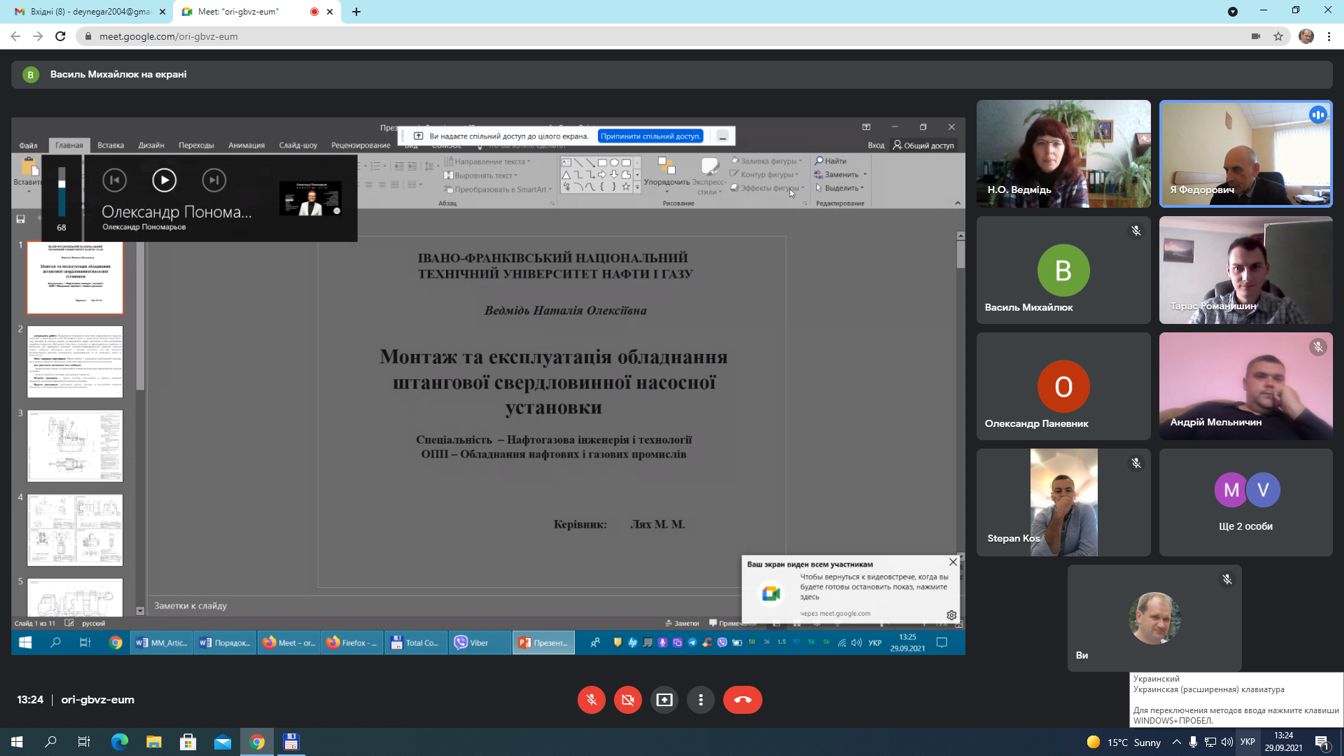Skip to previous track in media overlay
The image size is (1344, 756).
click(x=114, y=180)
